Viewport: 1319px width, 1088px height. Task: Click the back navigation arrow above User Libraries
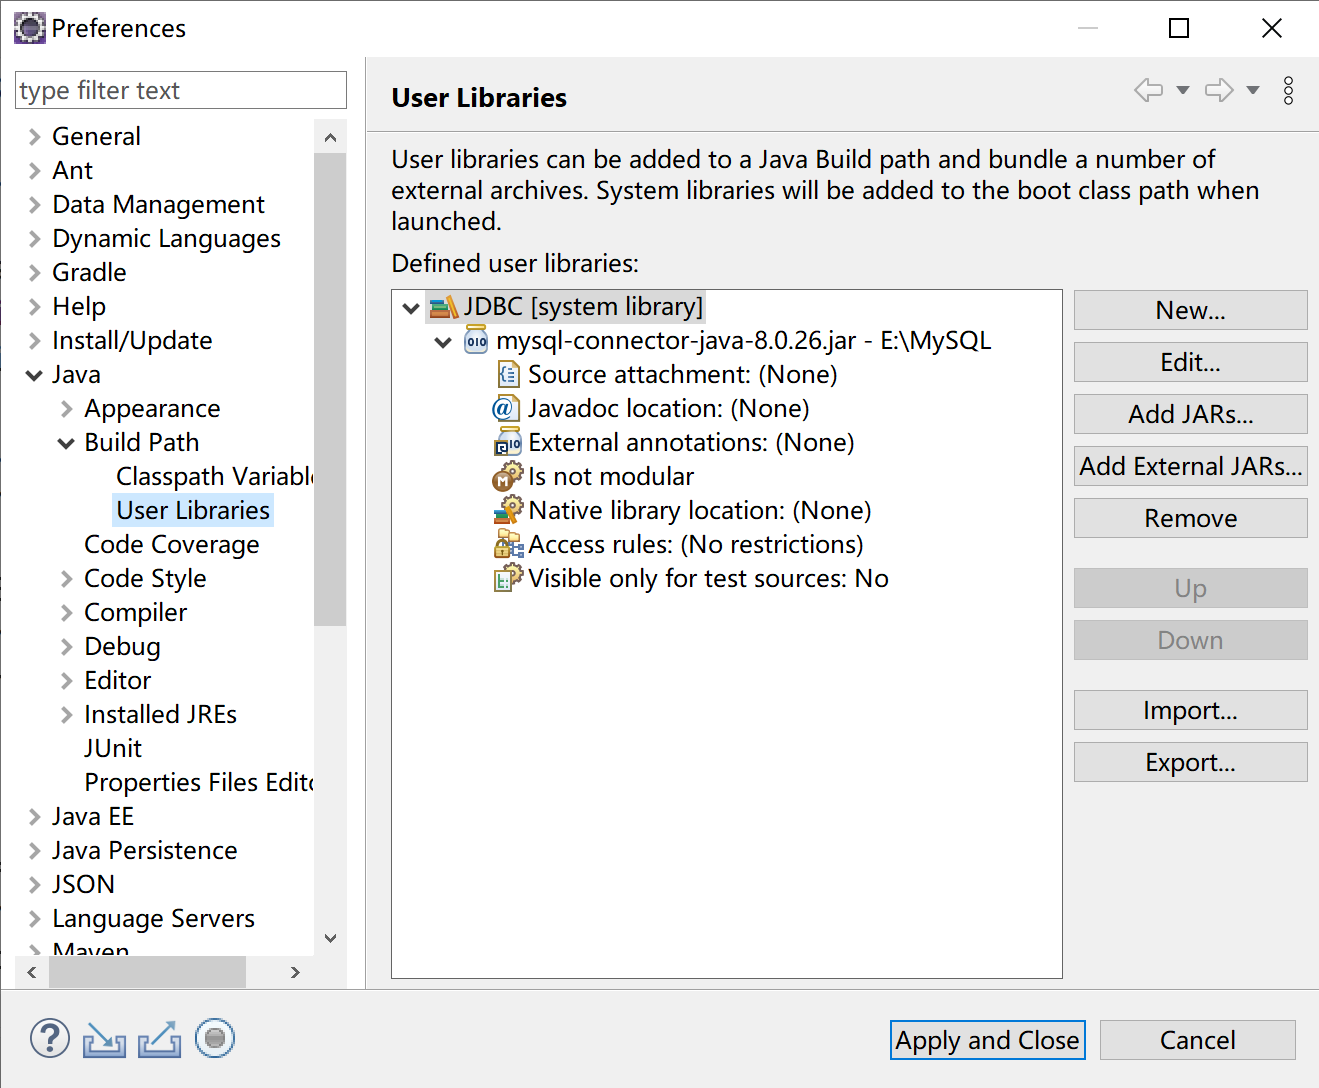pos(1148,90)
